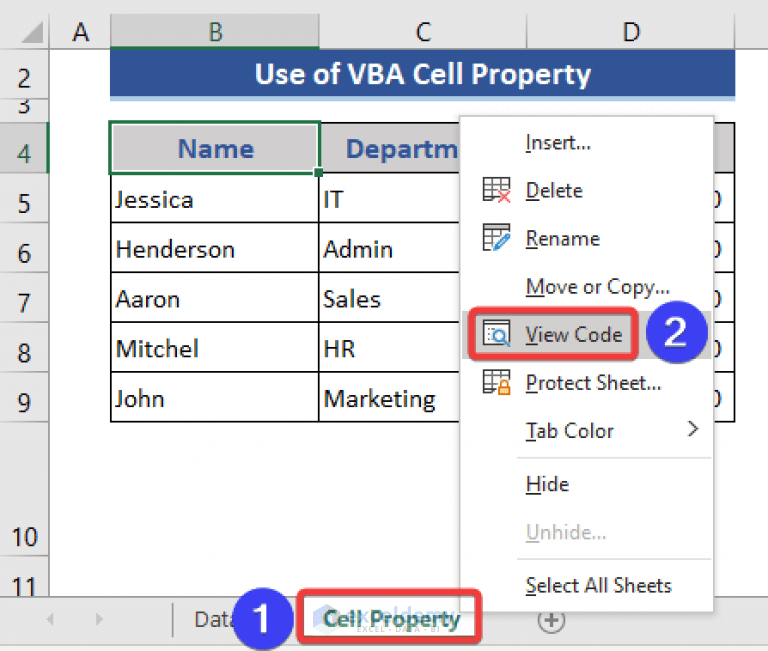Image resolution: width=768 pixels, height=651 pixels.
Task: Click the Admin department cell
Action: 390,248
